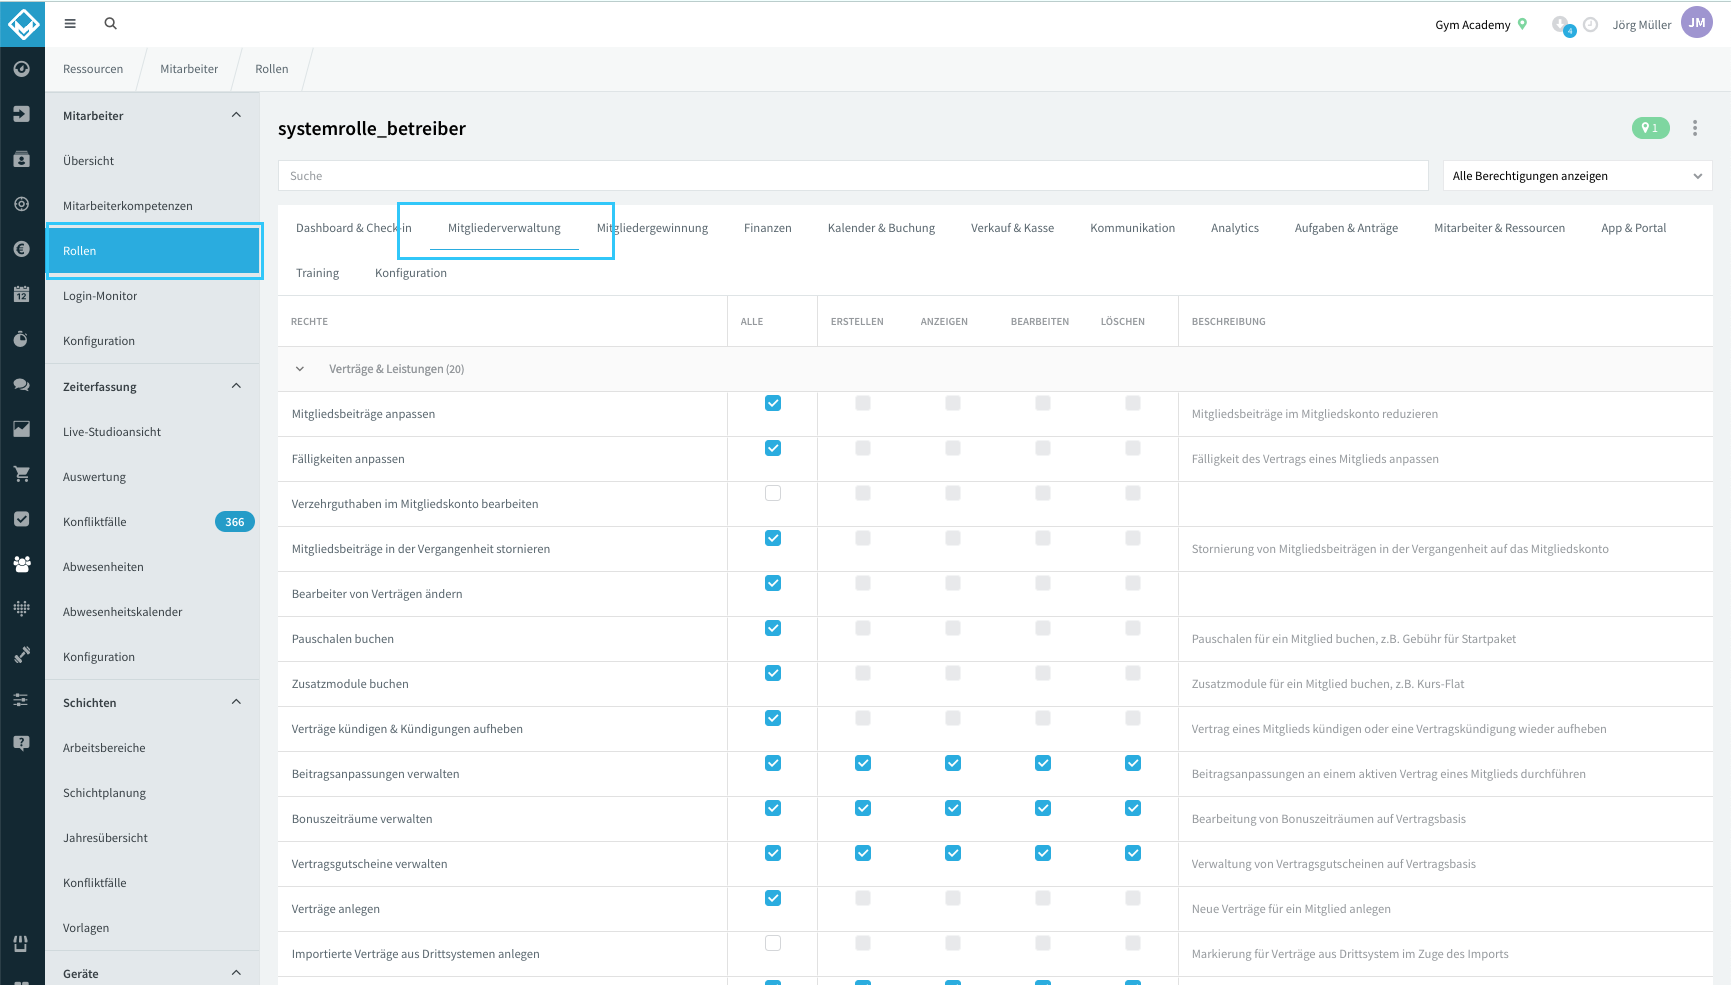Click the Suche permissions search field
This screenshot has width=1731, height=985.
click(853, 176)
